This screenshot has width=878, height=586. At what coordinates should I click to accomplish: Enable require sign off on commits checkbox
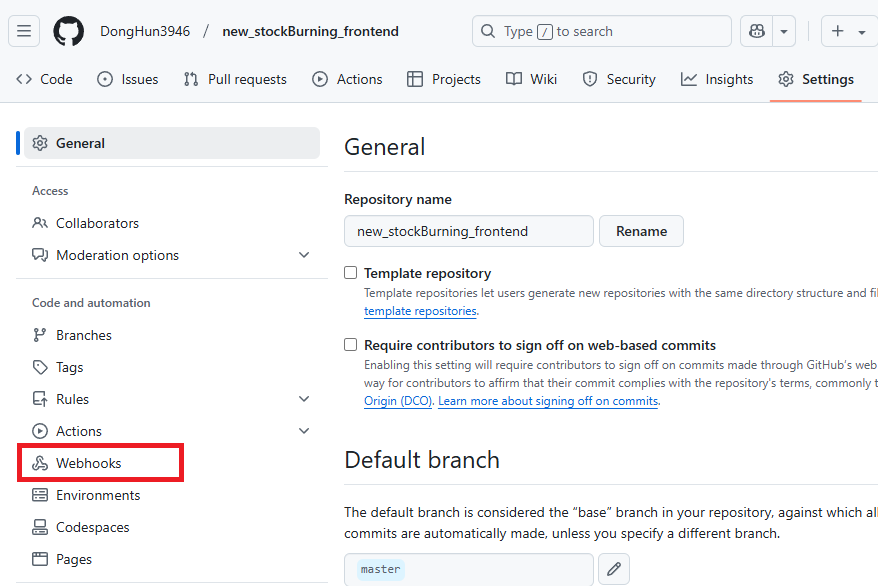coord(351,344)
